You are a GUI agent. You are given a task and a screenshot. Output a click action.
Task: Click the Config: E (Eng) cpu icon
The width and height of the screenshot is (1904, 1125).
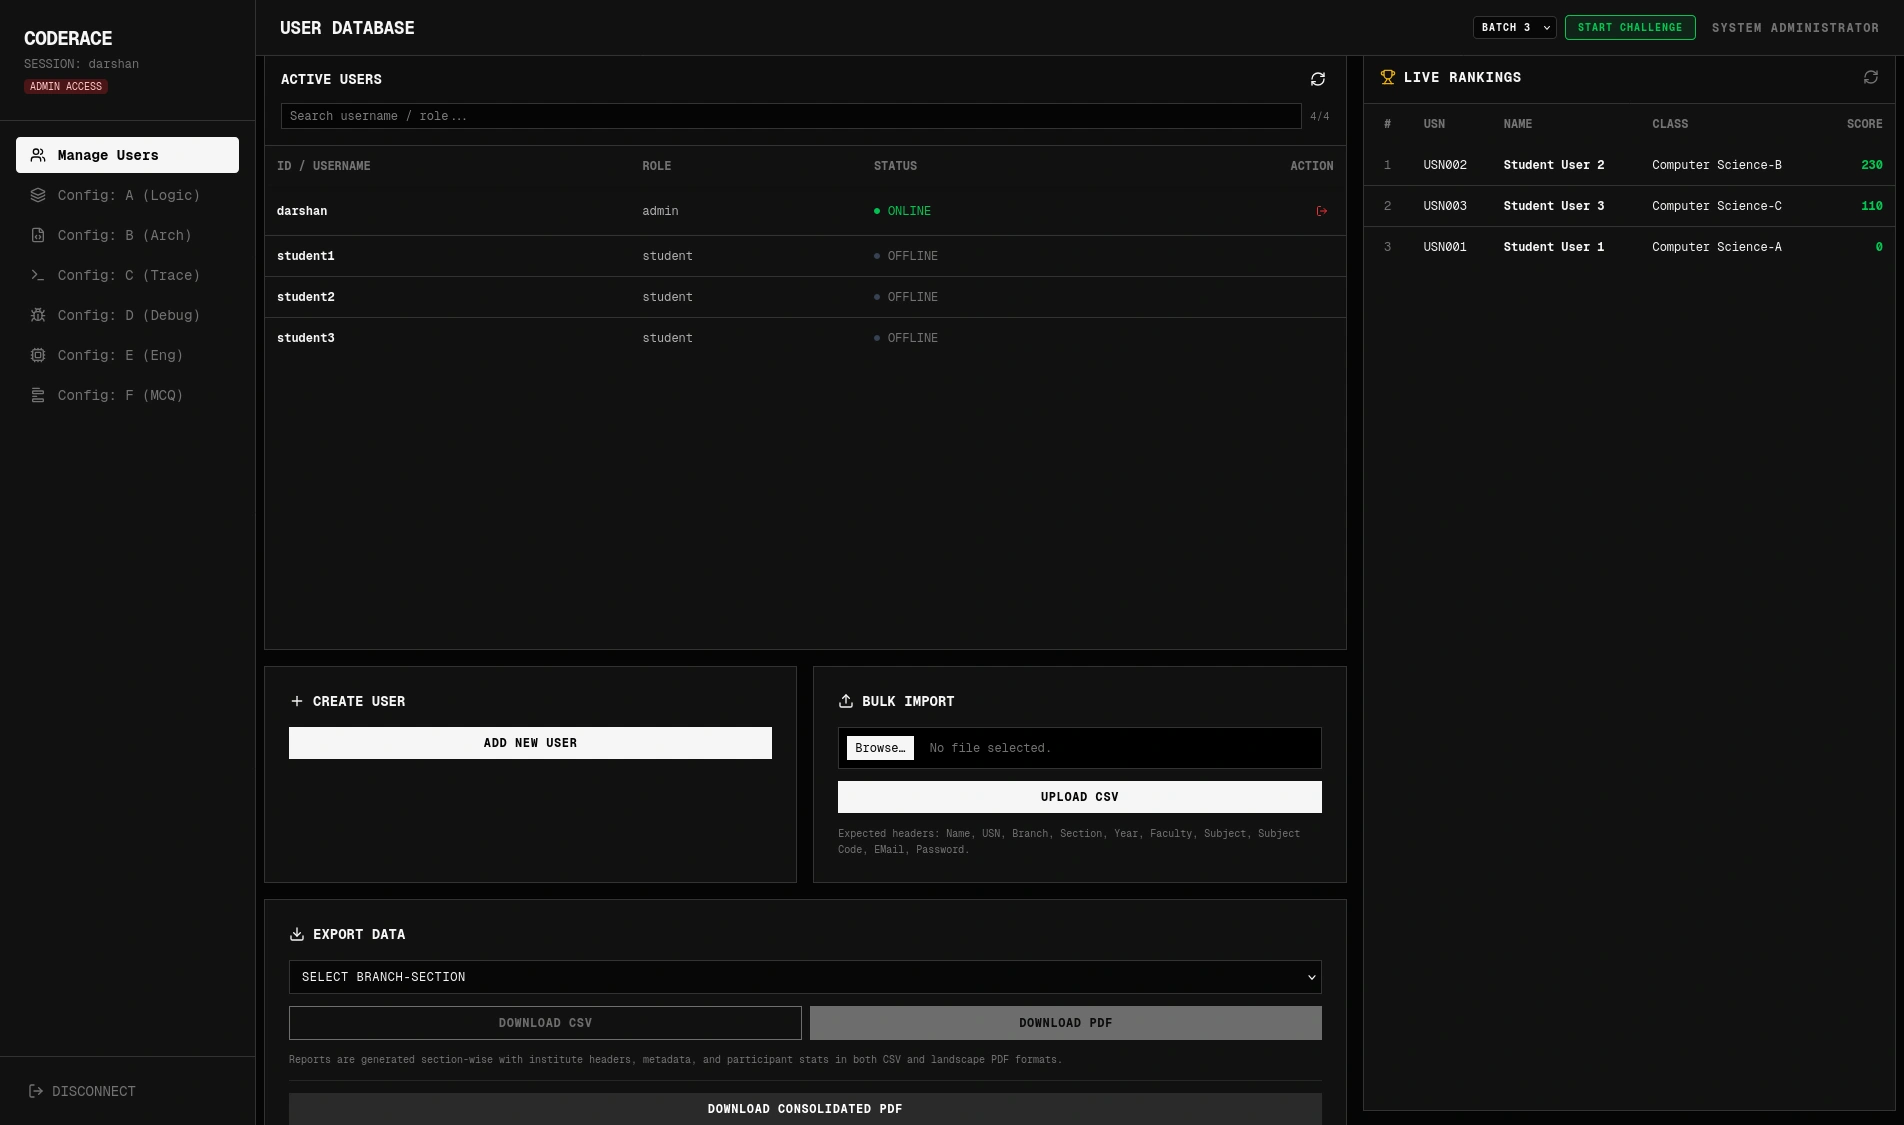tap(37, 355)
